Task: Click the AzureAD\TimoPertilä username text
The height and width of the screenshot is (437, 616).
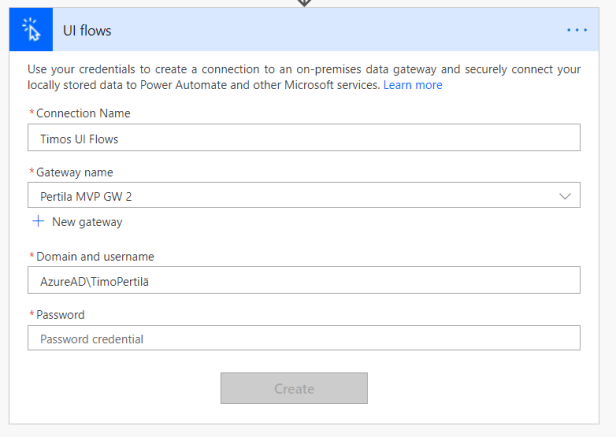Action: 100,282
